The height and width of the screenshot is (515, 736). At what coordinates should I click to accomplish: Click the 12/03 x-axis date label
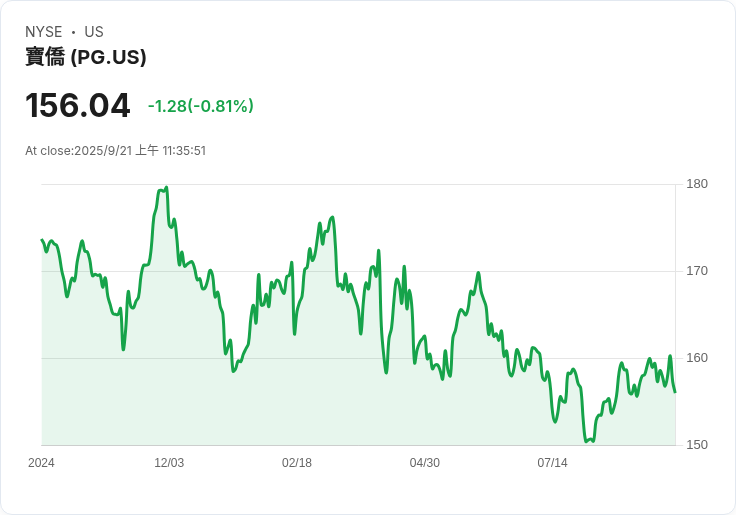click(169, 463)
